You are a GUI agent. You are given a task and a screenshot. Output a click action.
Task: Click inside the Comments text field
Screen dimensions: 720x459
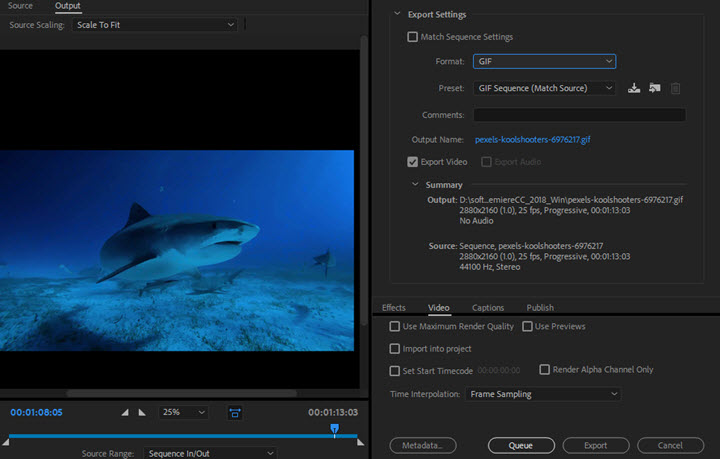coord(579,115)
